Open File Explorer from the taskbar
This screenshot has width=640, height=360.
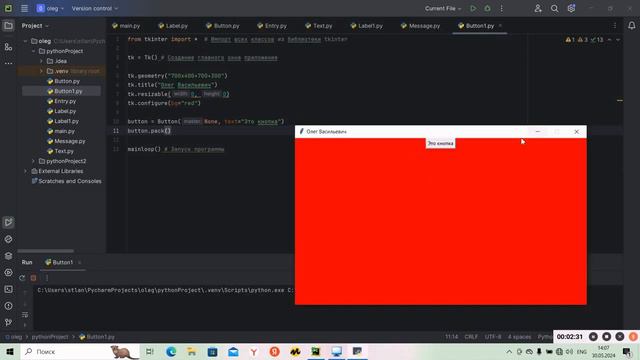(x=191, y=351)
